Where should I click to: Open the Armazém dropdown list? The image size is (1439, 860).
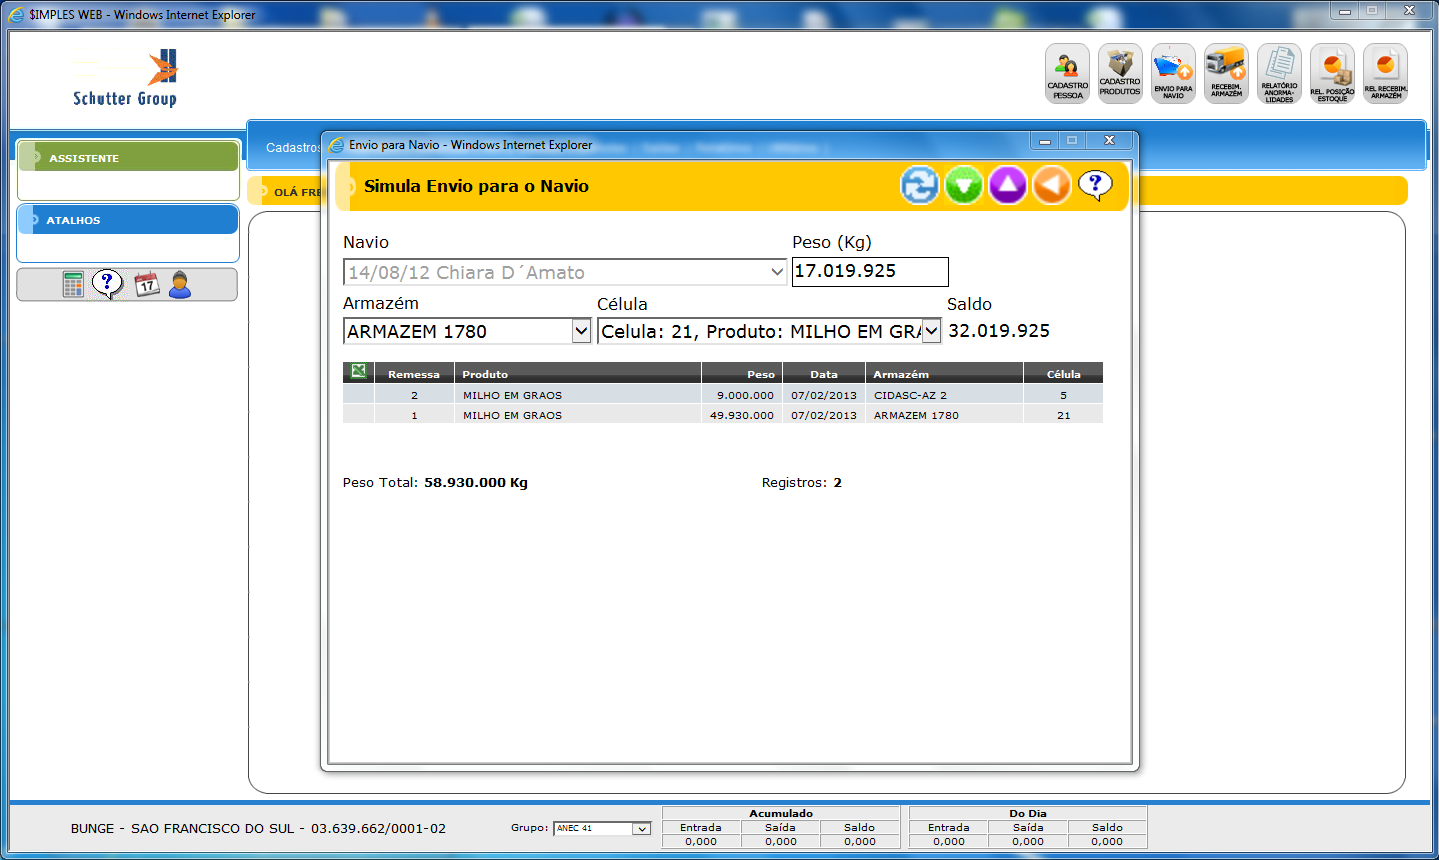pyautogui.click(x=581, y=331)
